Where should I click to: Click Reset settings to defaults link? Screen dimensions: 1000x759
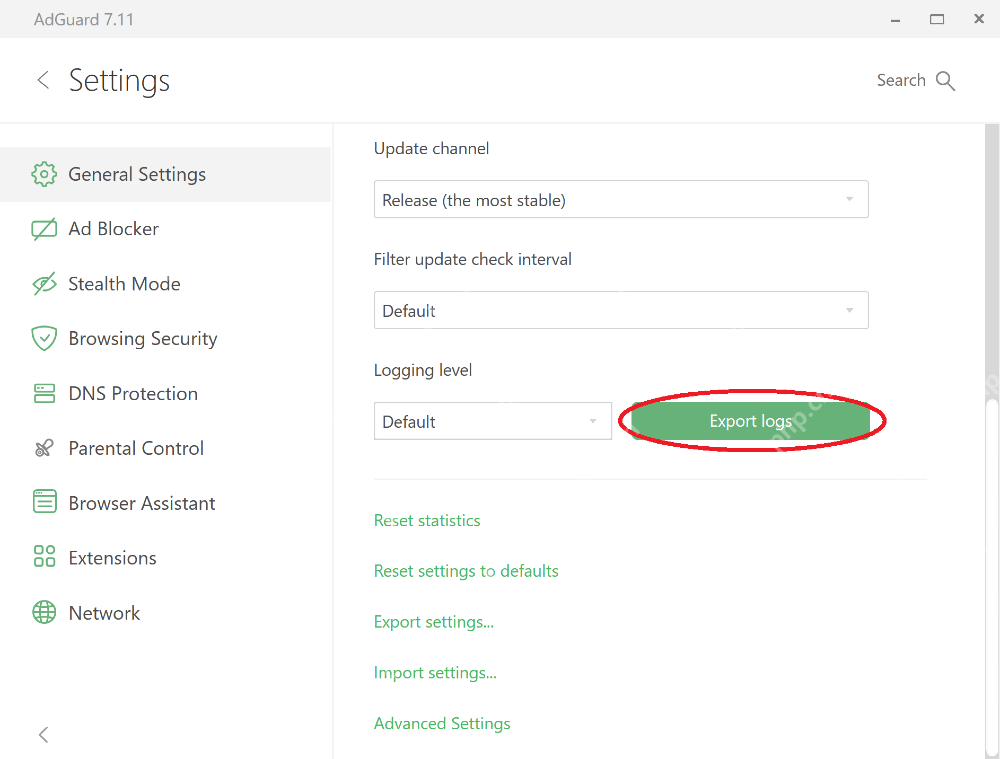coord(466,571)
